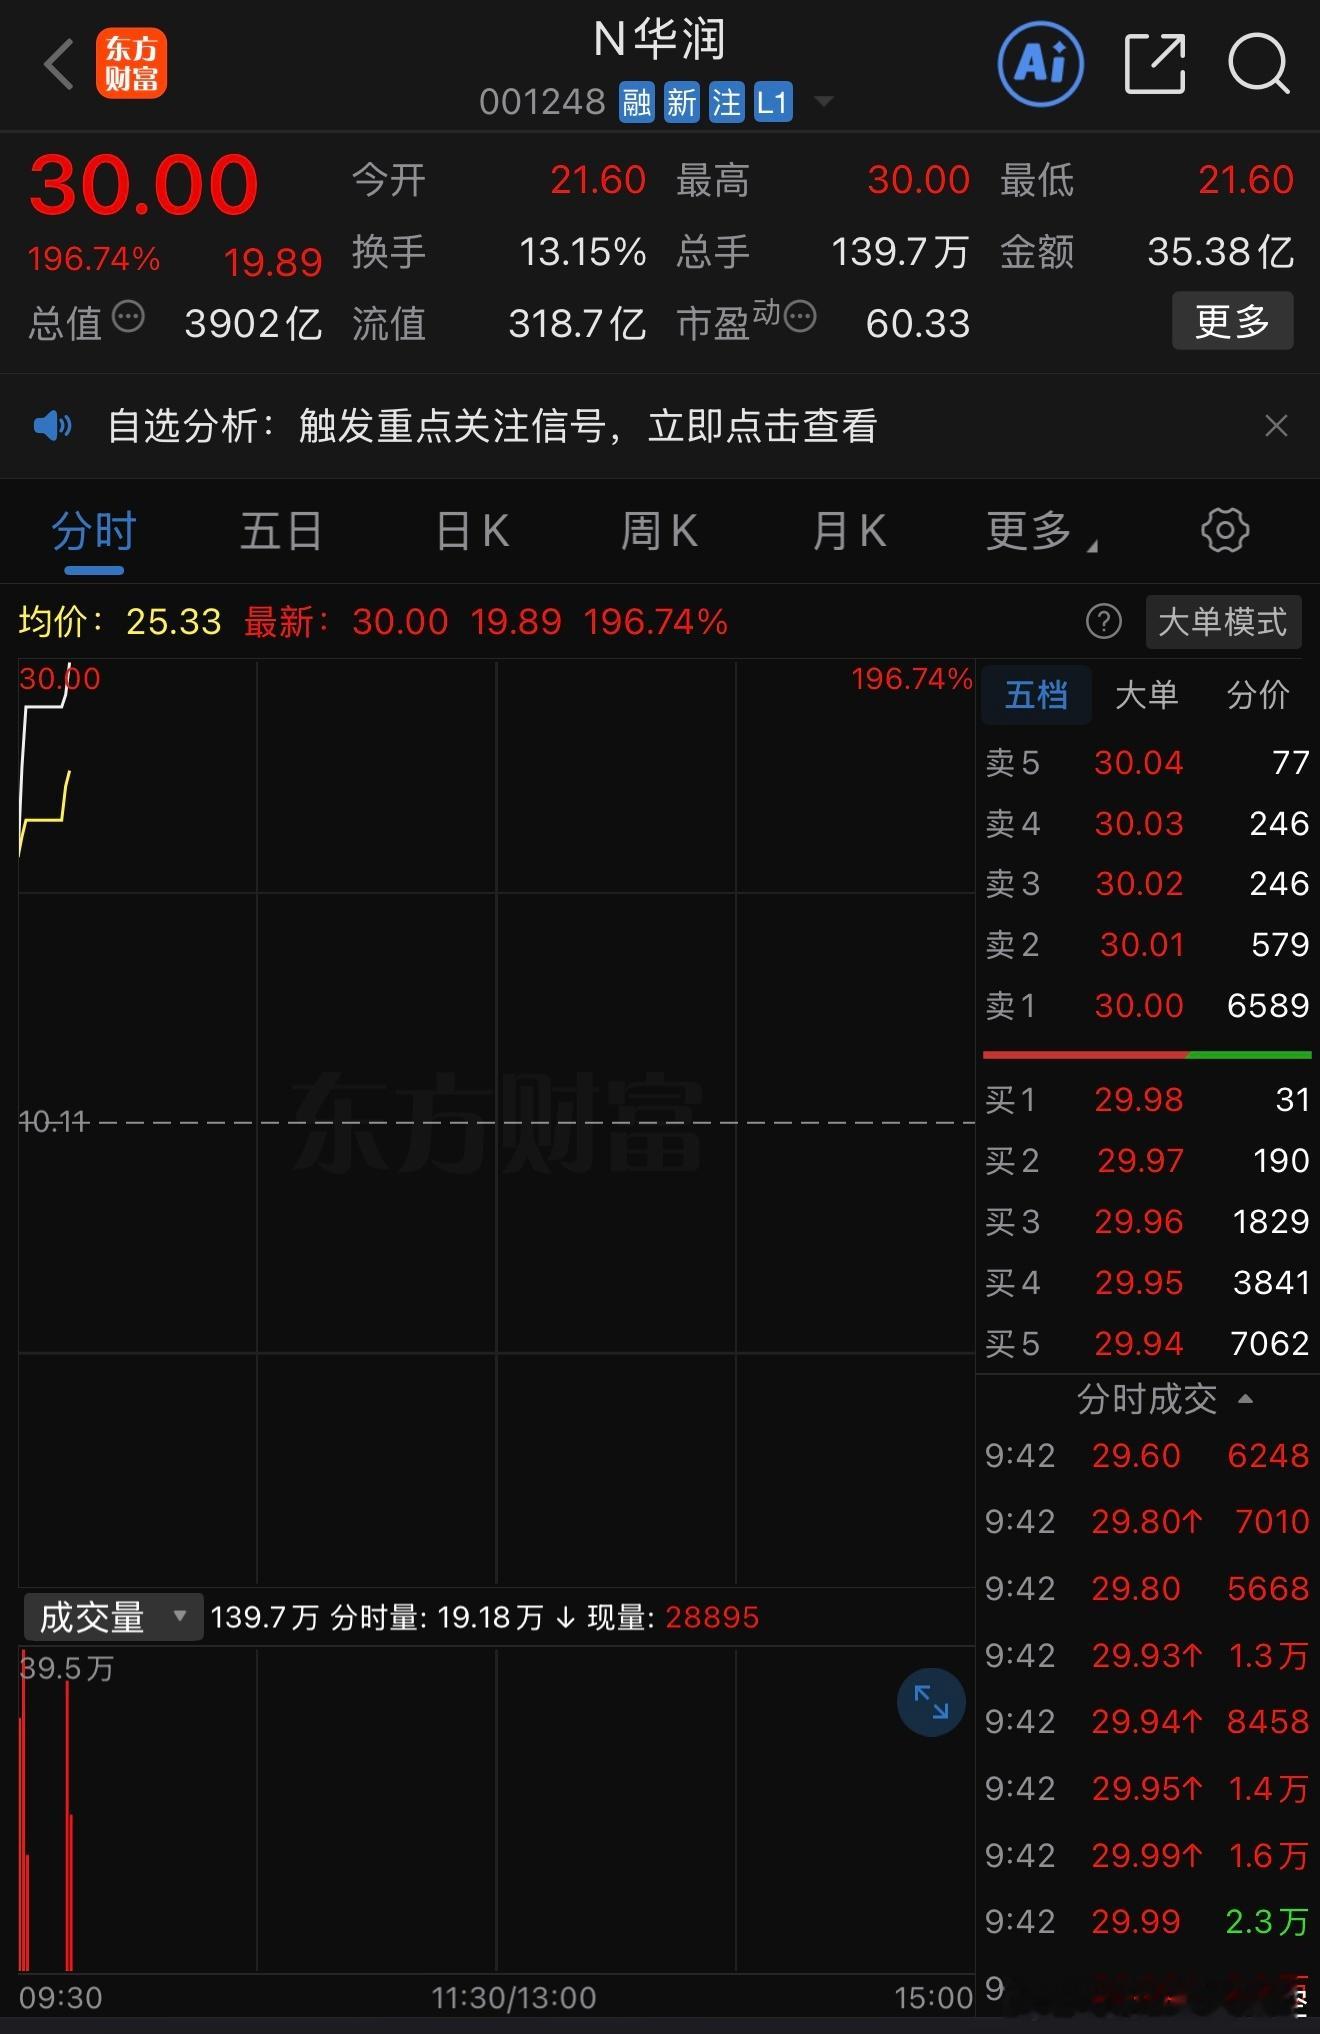Open the 东方财富 logo icon
This screenshot has width=1320, height=2034.
(131, 64)
